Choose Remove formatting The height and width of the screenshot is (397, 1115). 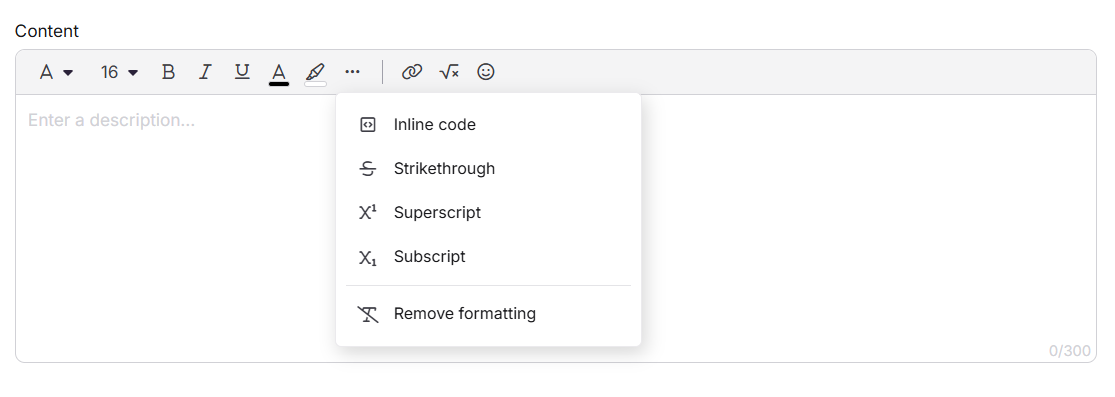[x=489, y=314]
